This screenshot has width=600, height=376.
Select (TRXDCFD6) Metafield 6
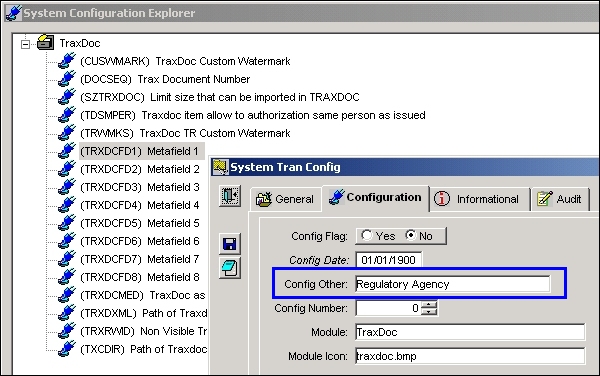tap(140, 241)
